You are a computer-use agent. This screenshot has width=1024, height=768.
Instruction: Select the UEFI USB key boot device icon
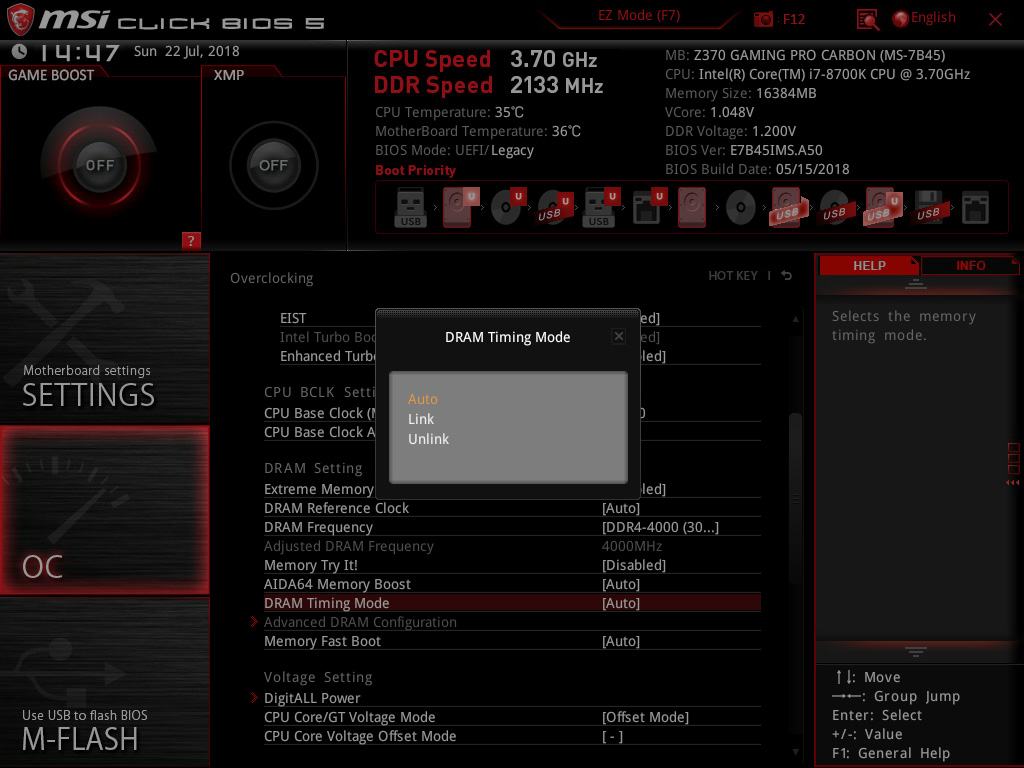601,208
